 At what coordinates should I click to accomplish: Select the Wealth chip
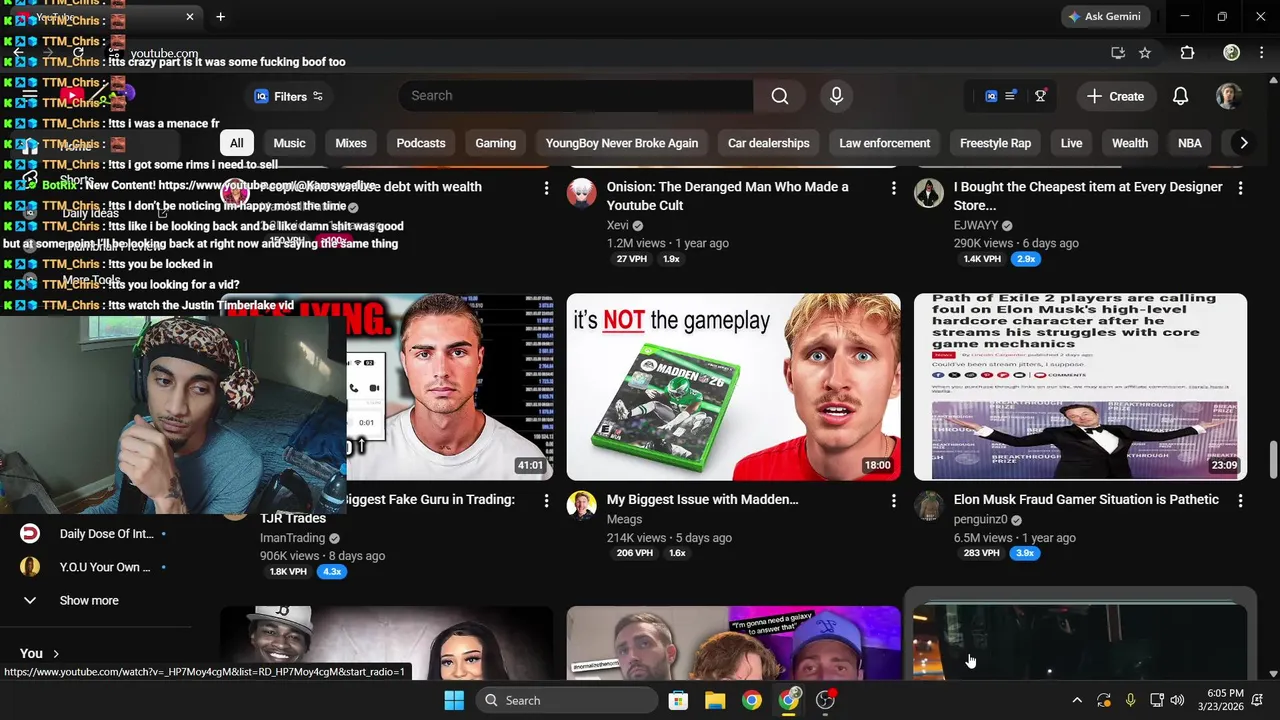[1130, 143]
